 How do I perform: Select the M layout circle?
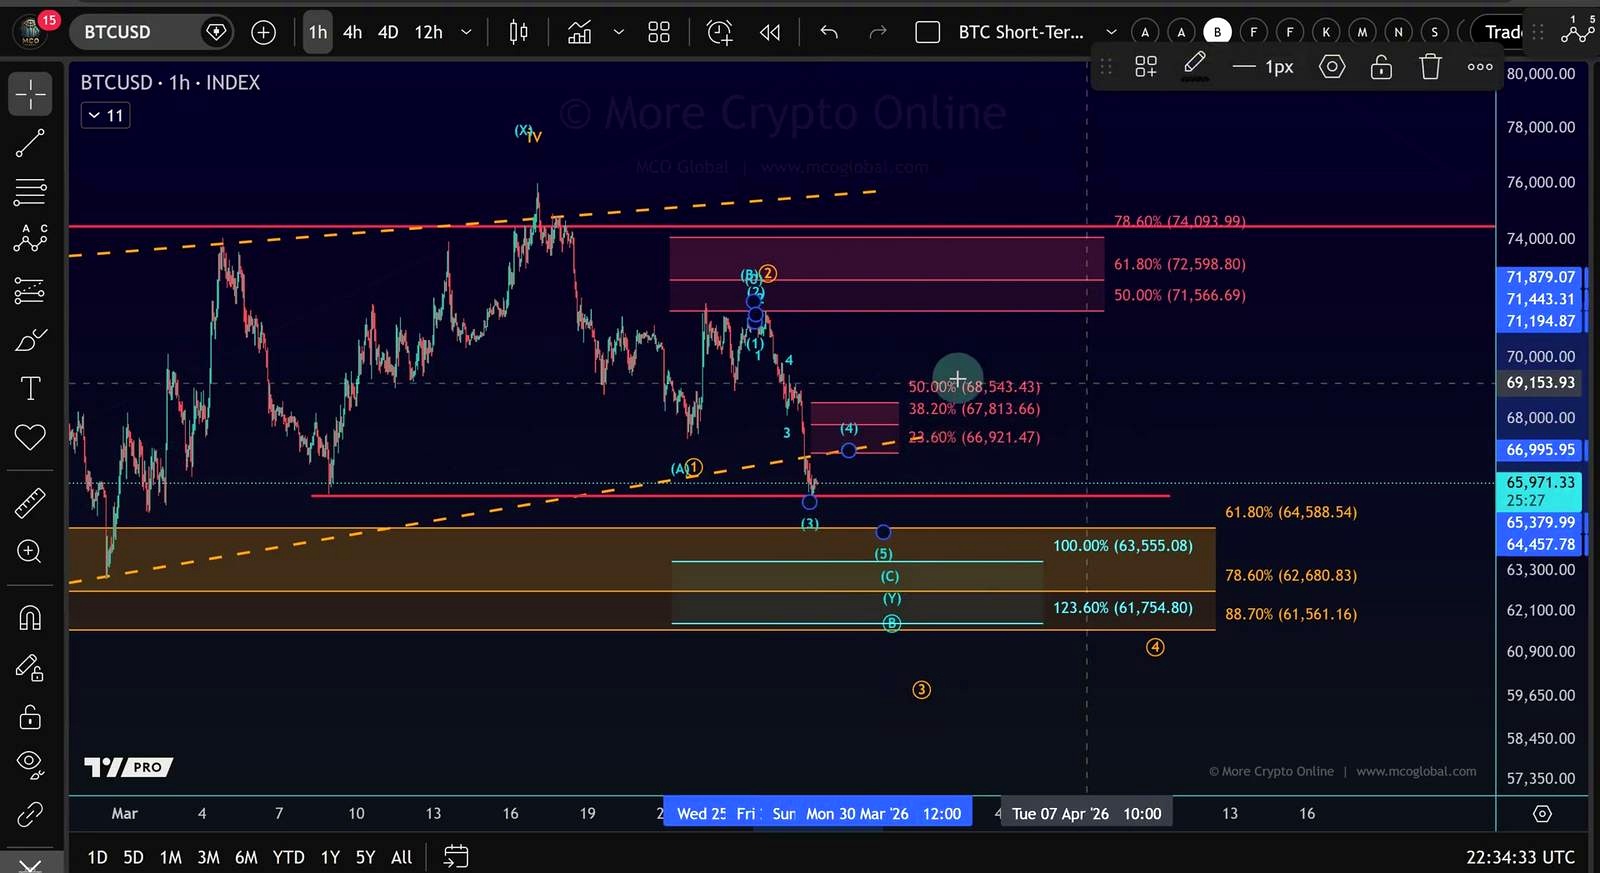click(1362, 32)
